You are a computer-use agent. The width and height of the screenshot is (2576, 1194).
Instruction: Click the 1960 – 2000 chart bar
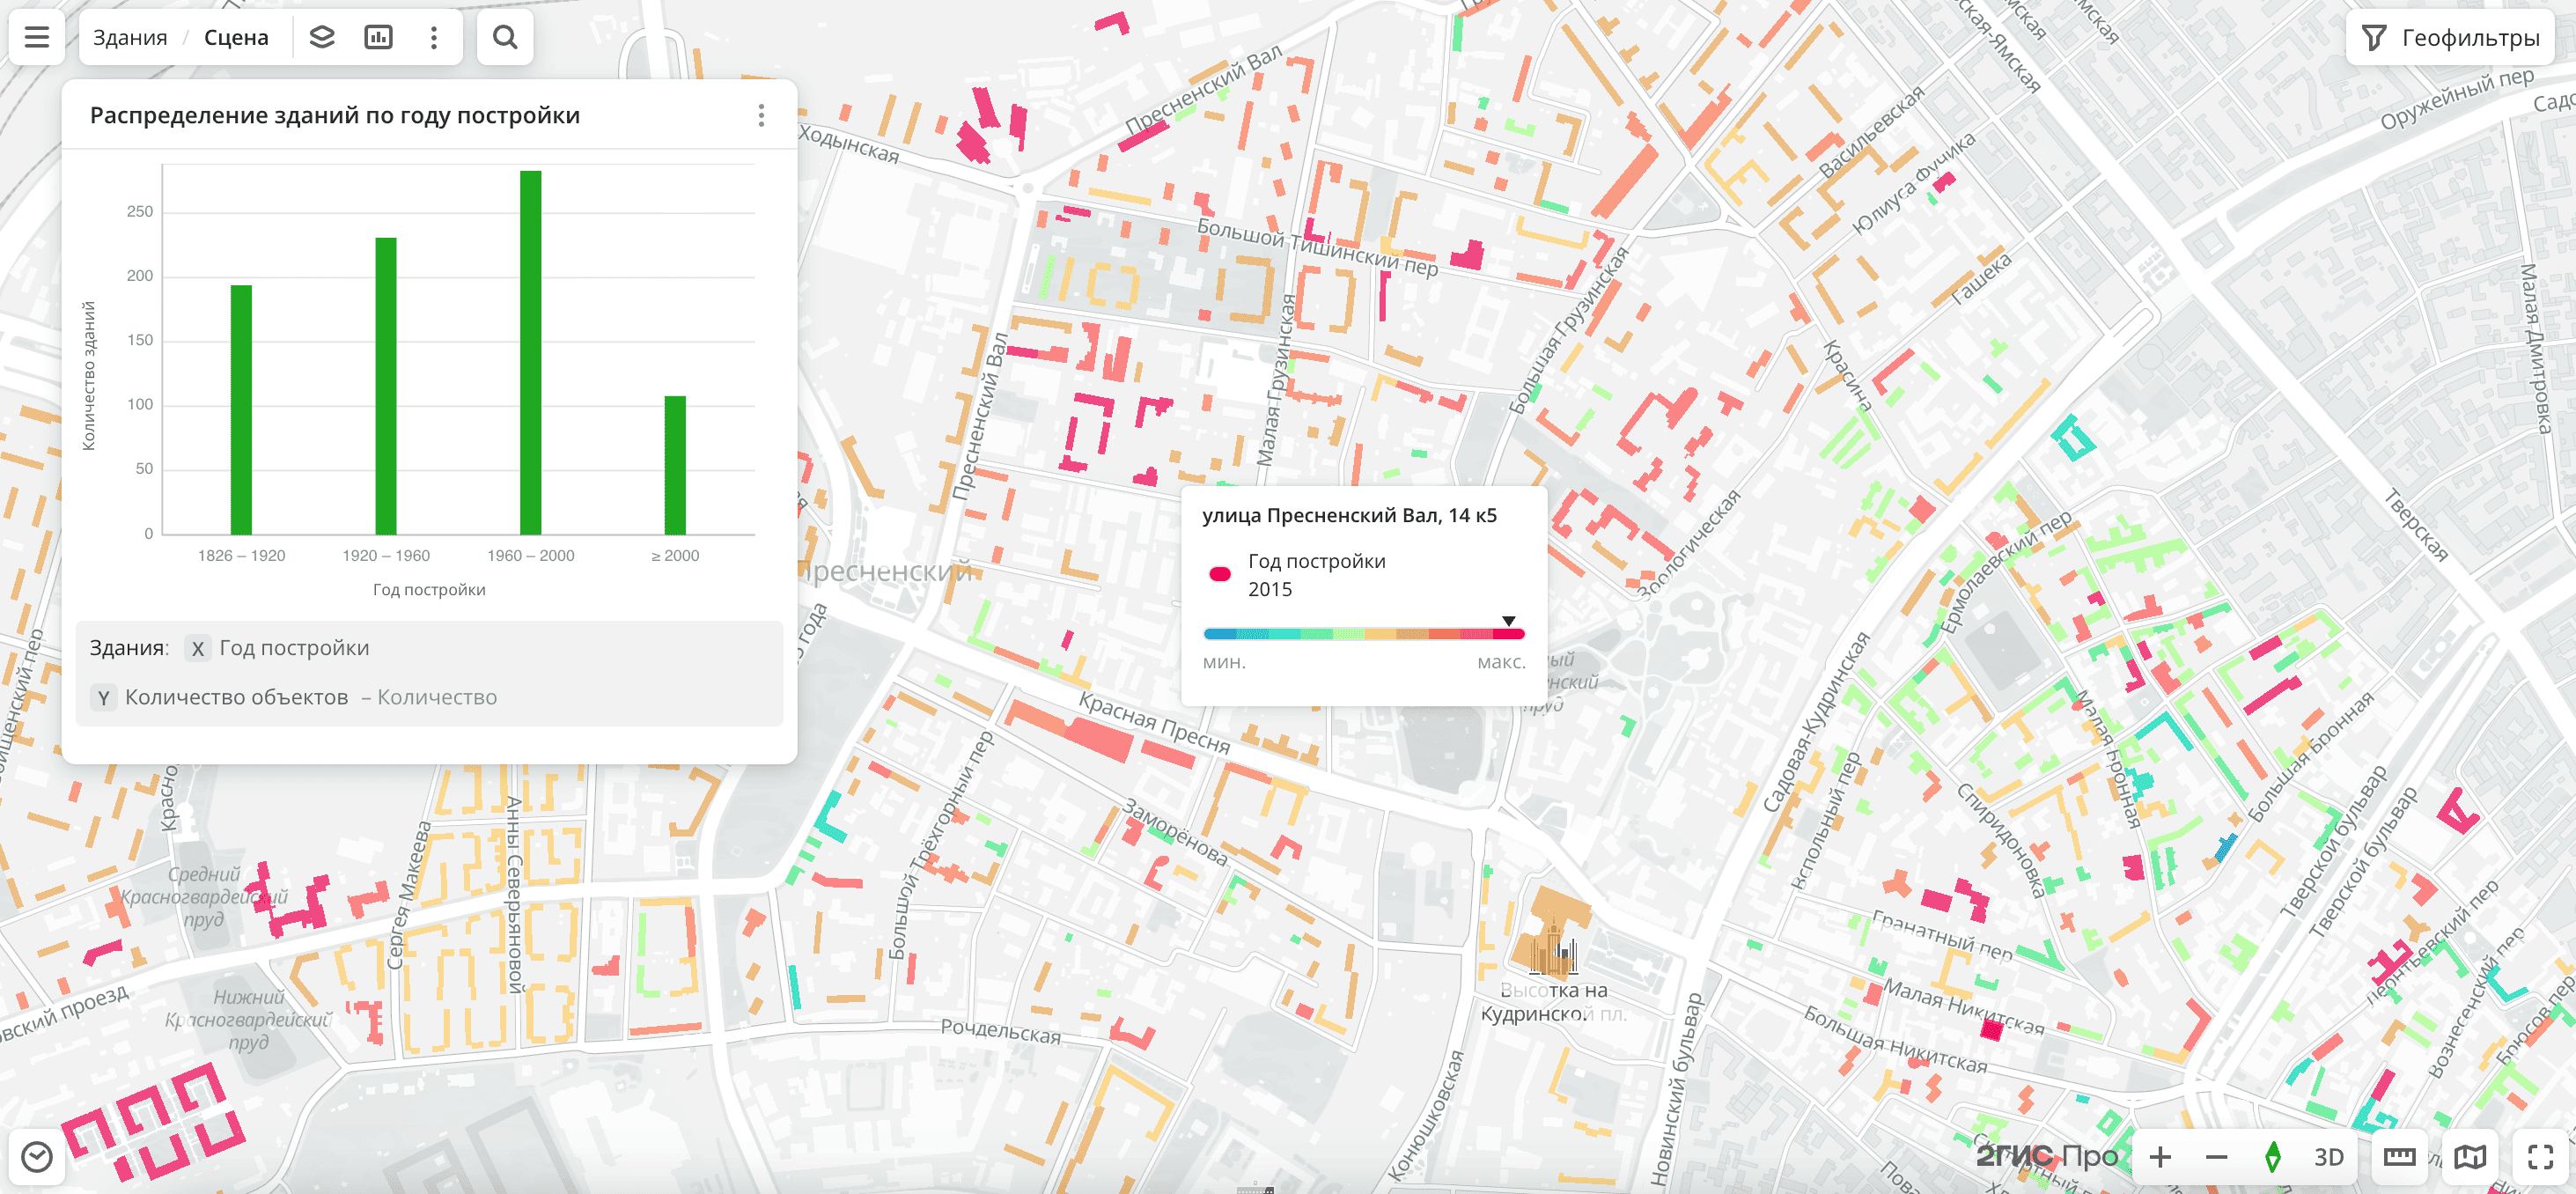pos(530,352)
